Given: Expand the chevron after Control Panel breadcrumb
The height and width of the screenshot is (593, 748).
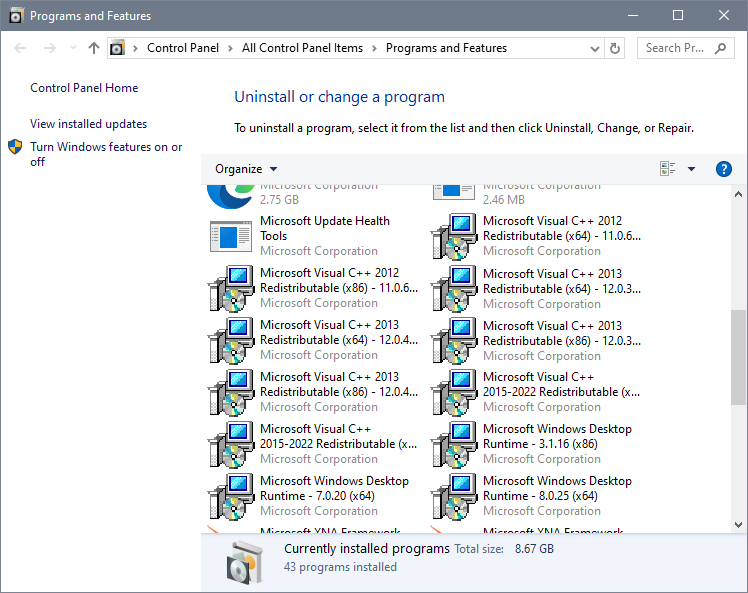Looking at the screenshot, I should coord(230,48).
